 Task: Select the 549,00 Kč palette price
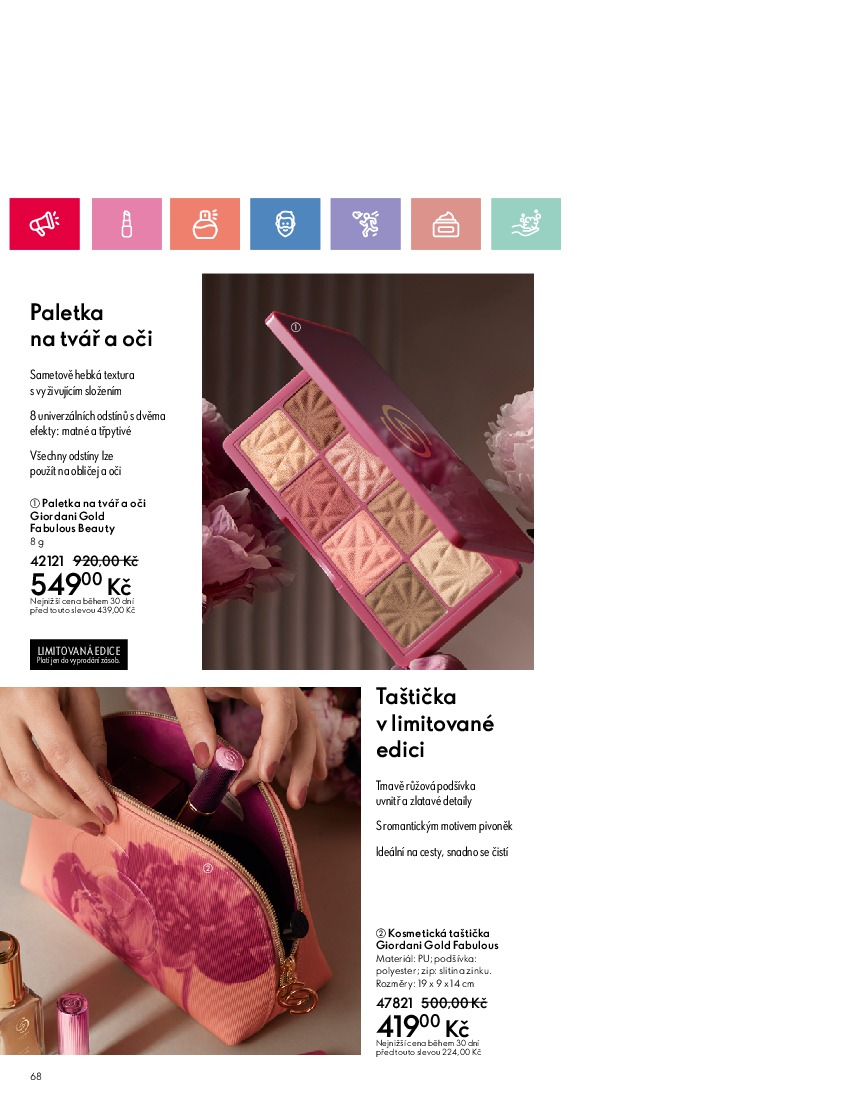(81, 584)
